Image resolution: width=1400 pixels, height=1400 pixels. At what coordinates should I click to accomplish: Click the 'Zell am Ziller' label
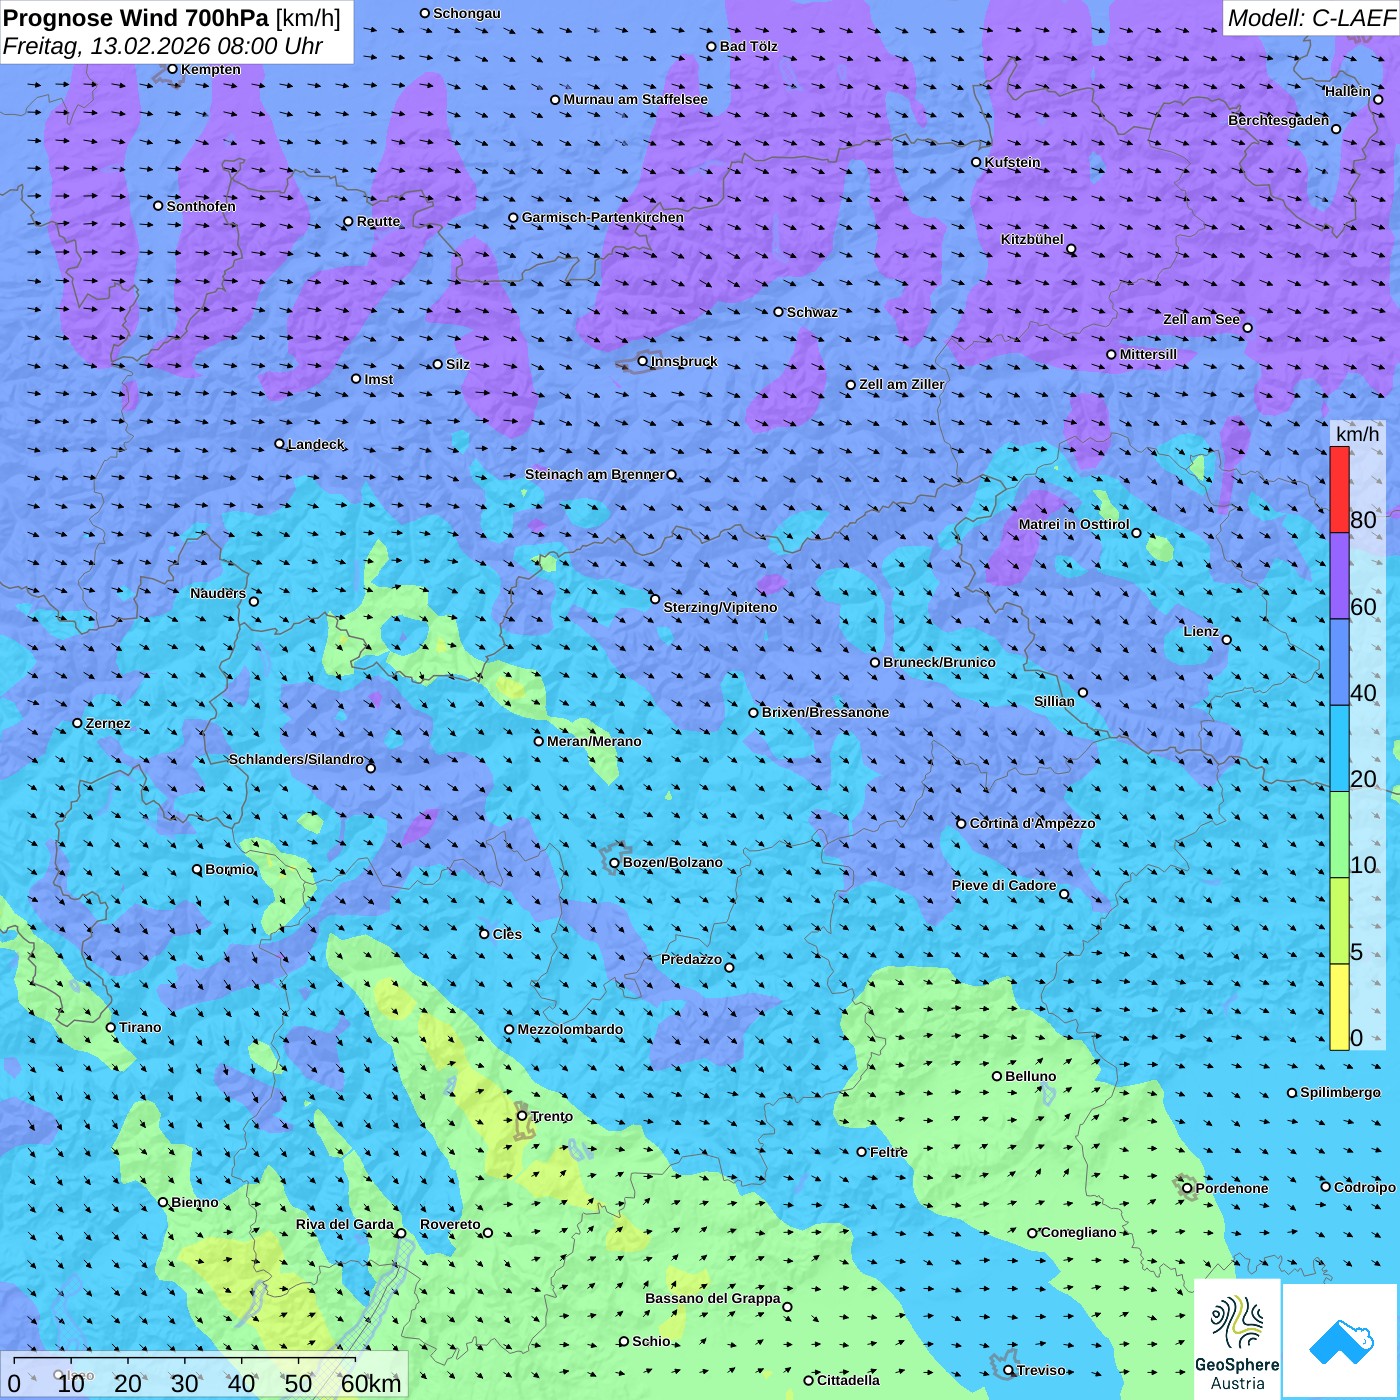point(902,384)
